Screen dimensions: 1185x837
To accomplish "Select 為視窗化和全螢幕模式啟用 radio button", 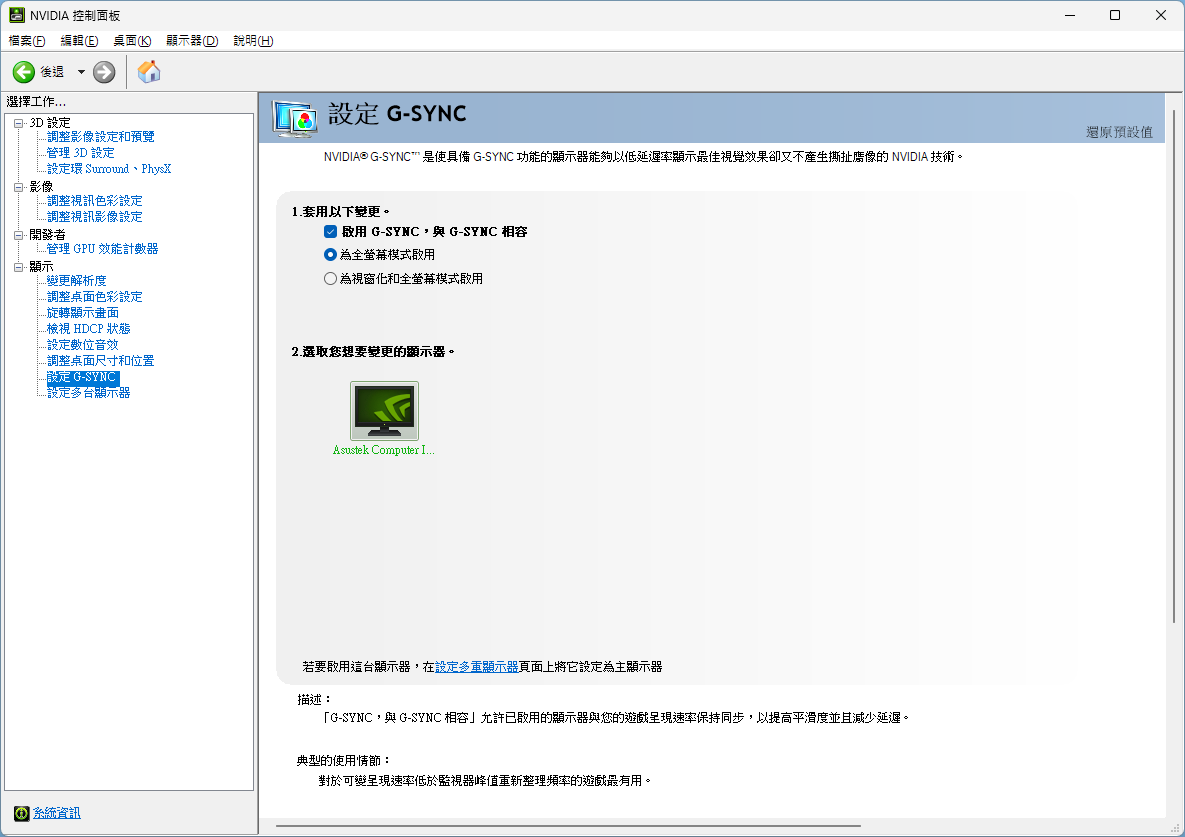I will click(330, 279).
